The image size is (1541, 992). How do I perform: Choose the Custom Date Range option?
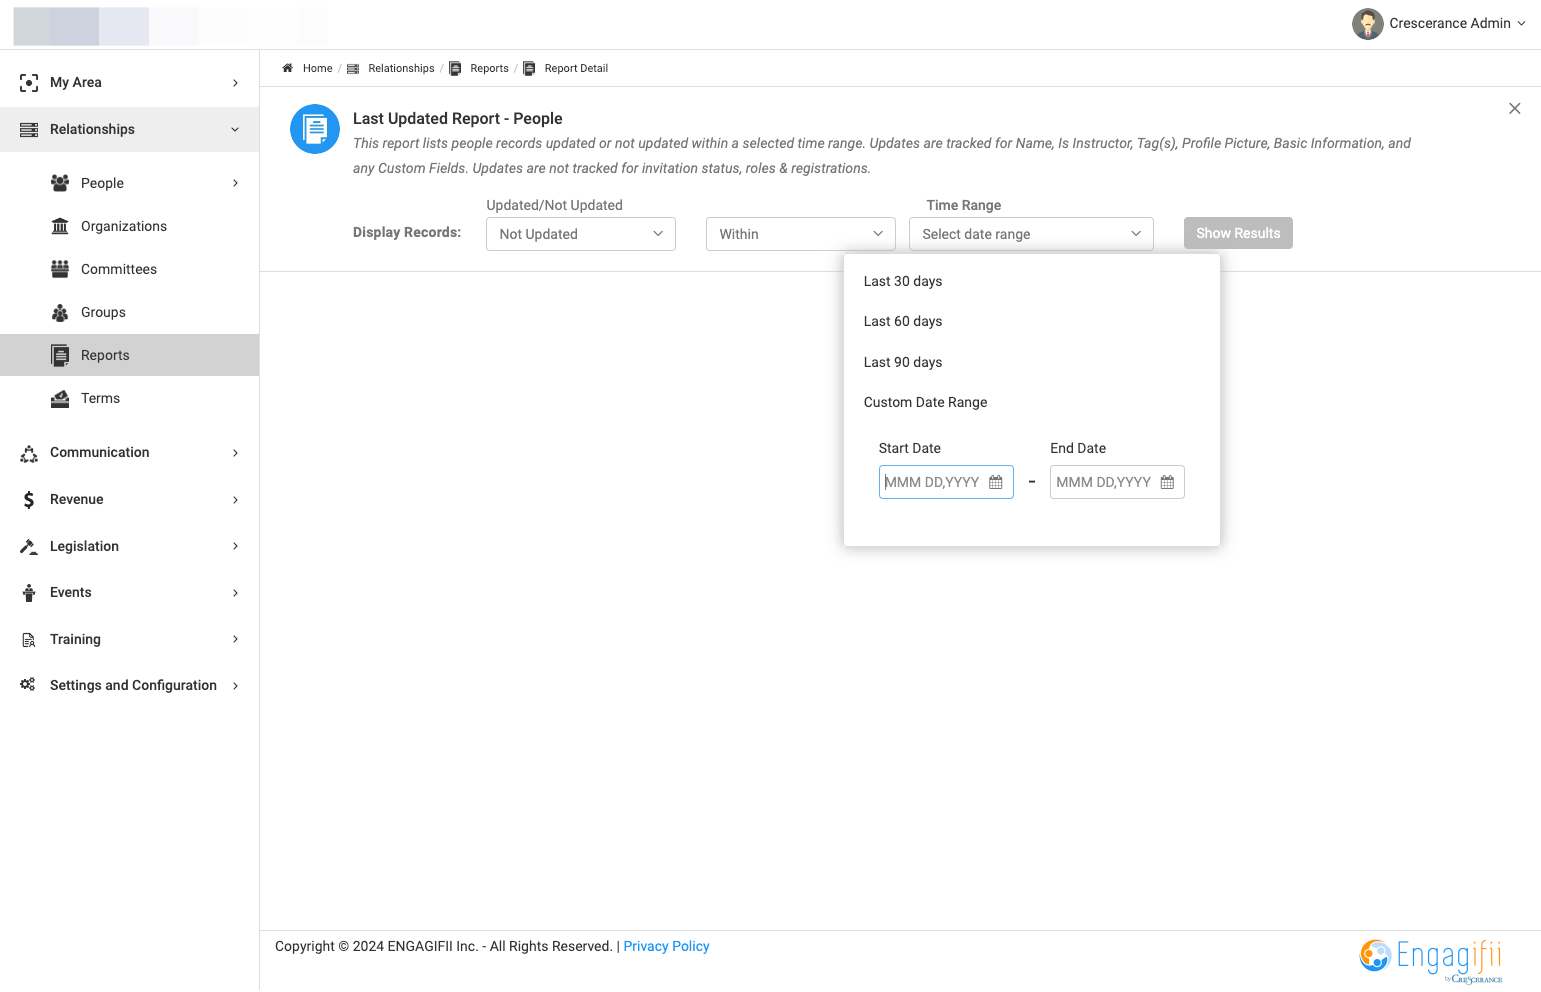(926, 402)
